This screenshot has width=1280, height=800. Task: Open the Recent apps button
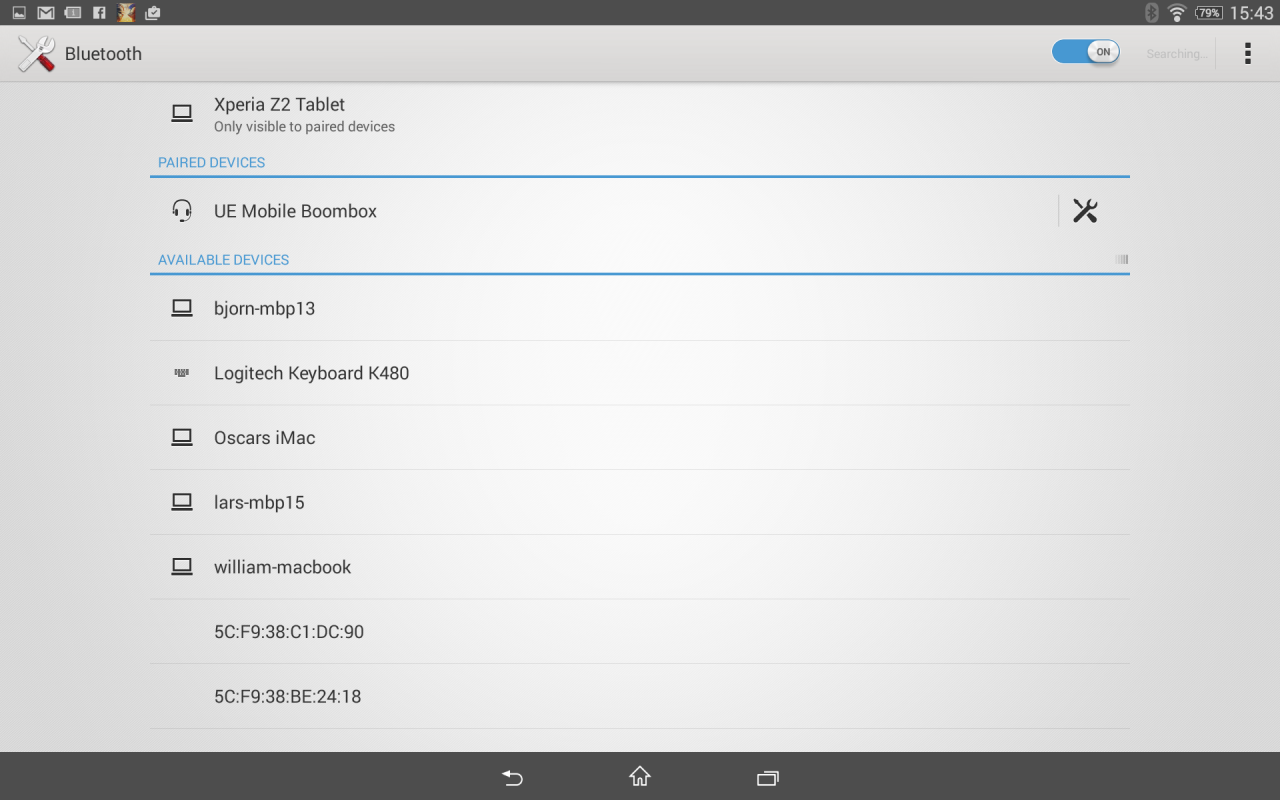tap(768, 777)
